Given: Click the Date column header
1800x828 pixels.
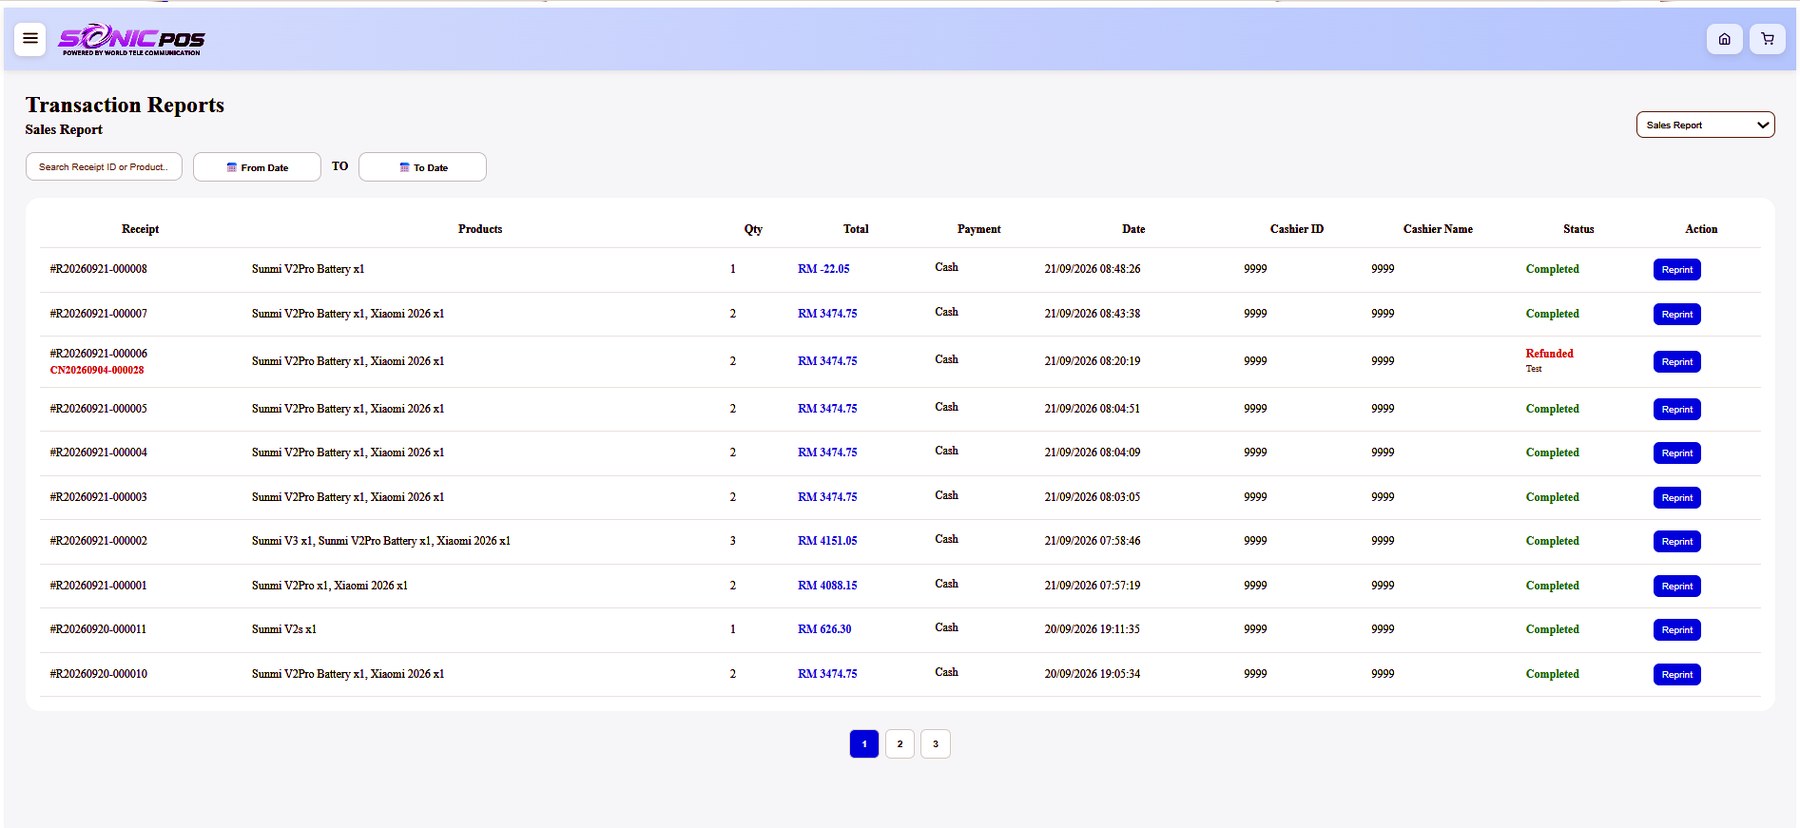Looking at the screenshot, I should coord(1133,229).
